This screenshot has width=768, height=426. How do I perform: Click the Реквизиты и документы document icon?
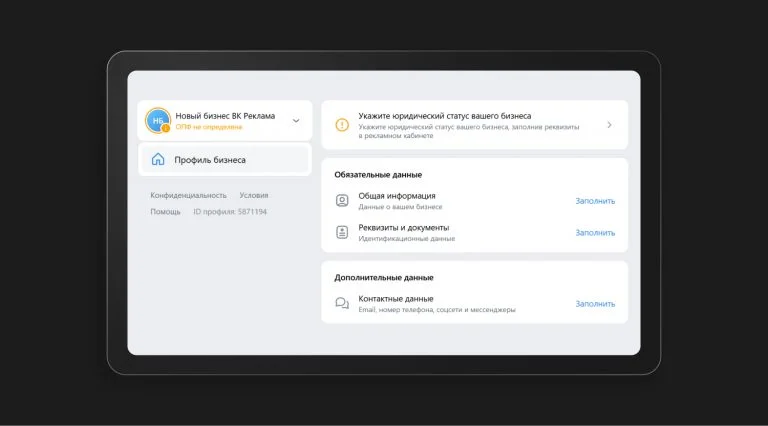pyautogui.click(x=342, y=232)
